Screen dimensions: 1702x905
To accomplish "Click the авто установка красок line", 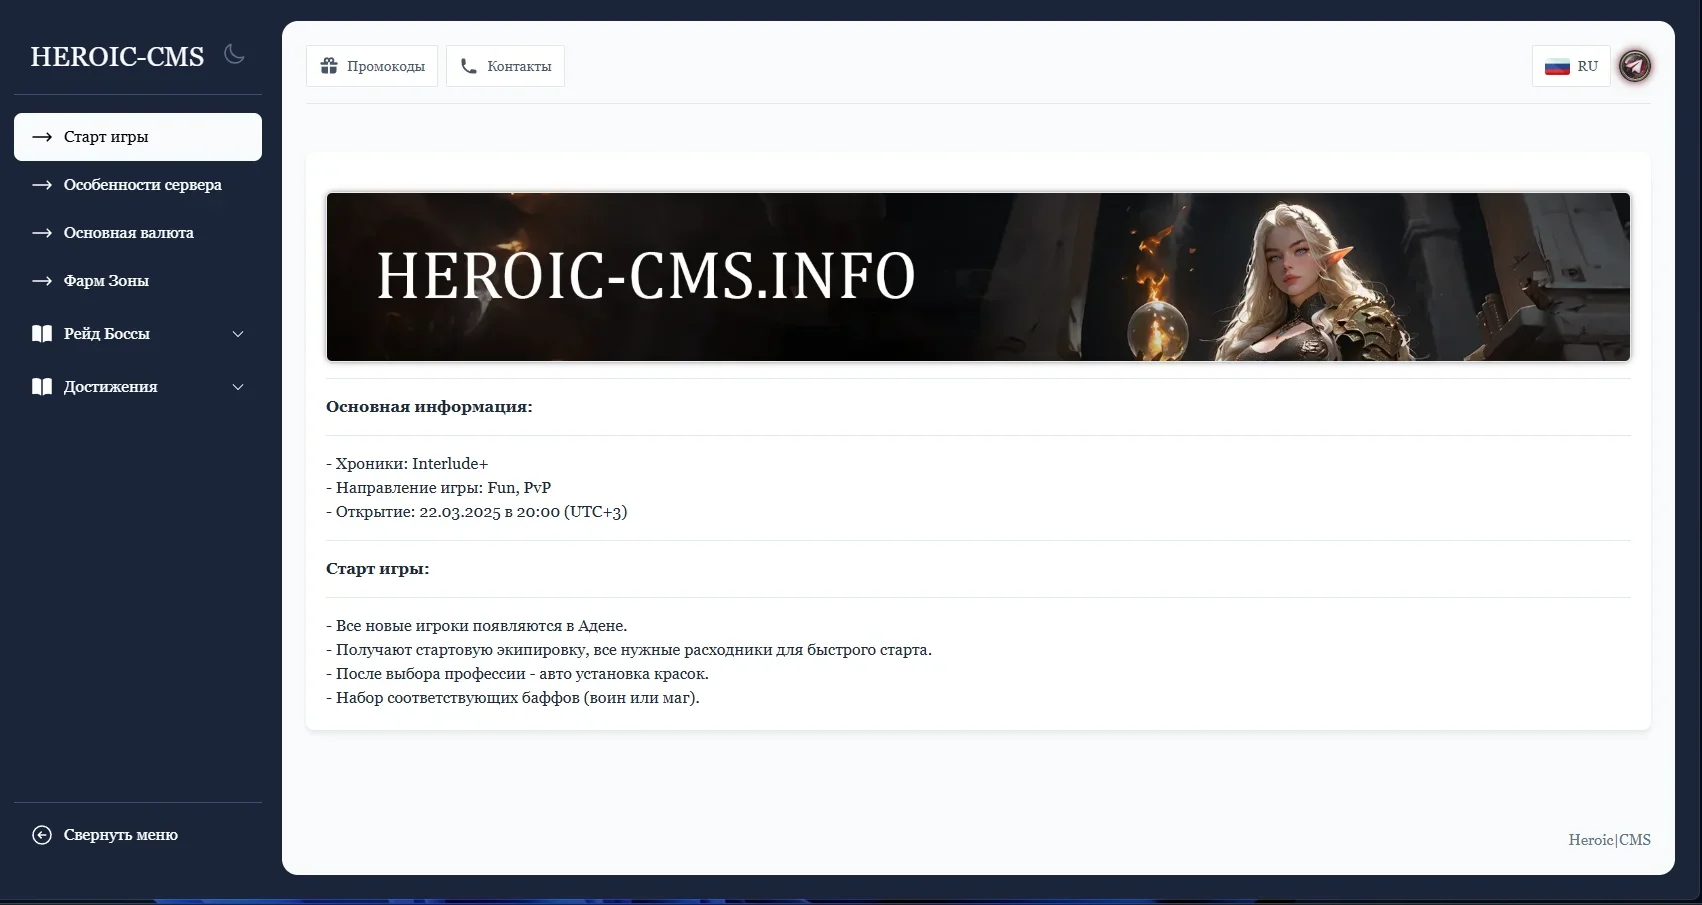I will (x=517, y=674).
